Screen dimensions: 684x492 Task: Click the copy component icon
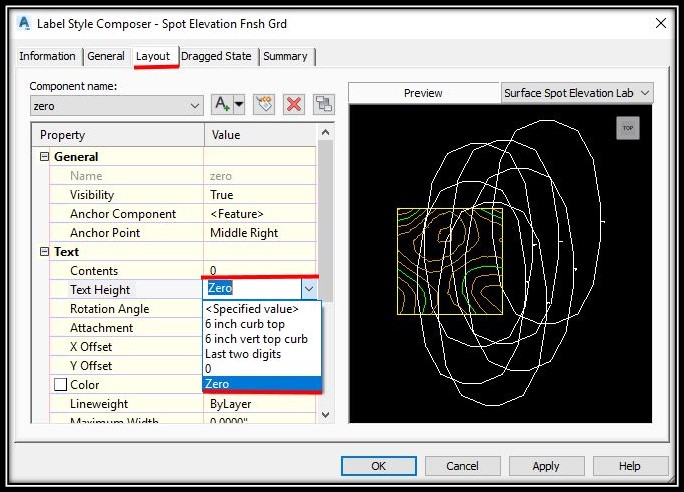pos(264,104)
